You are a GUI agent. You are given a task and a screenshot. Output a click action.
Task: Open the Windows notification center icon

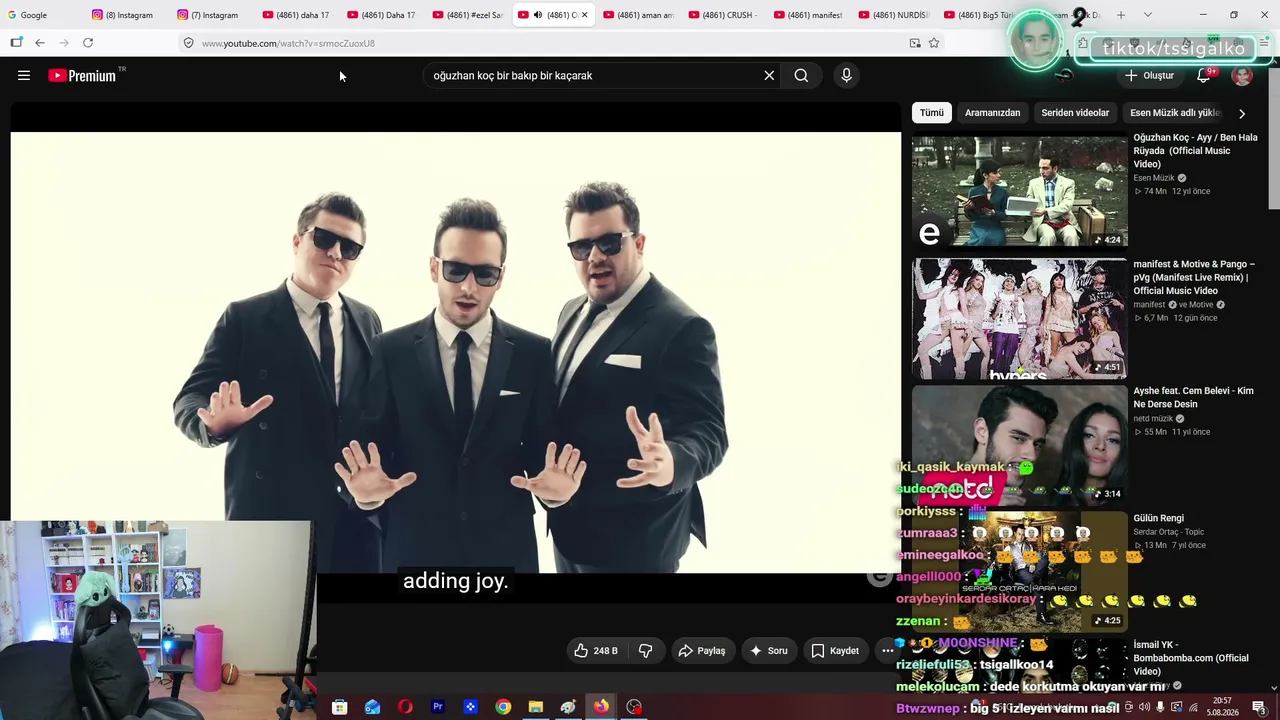pos(1259,707)
